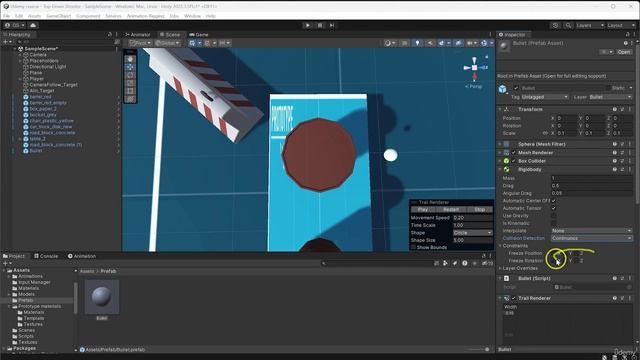
Task: Select the Rotate tool
Action: pyautogui.click(x=130, y=75)
